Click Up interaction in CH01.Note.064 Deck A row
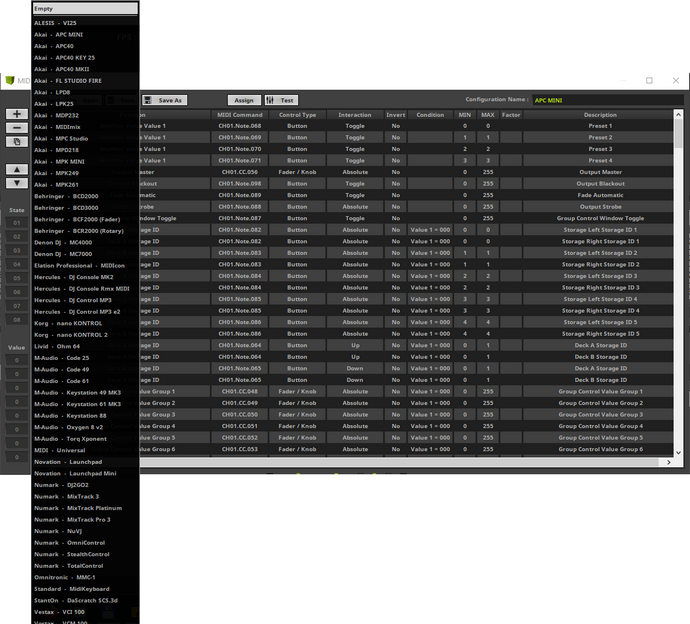 point(355,345)
